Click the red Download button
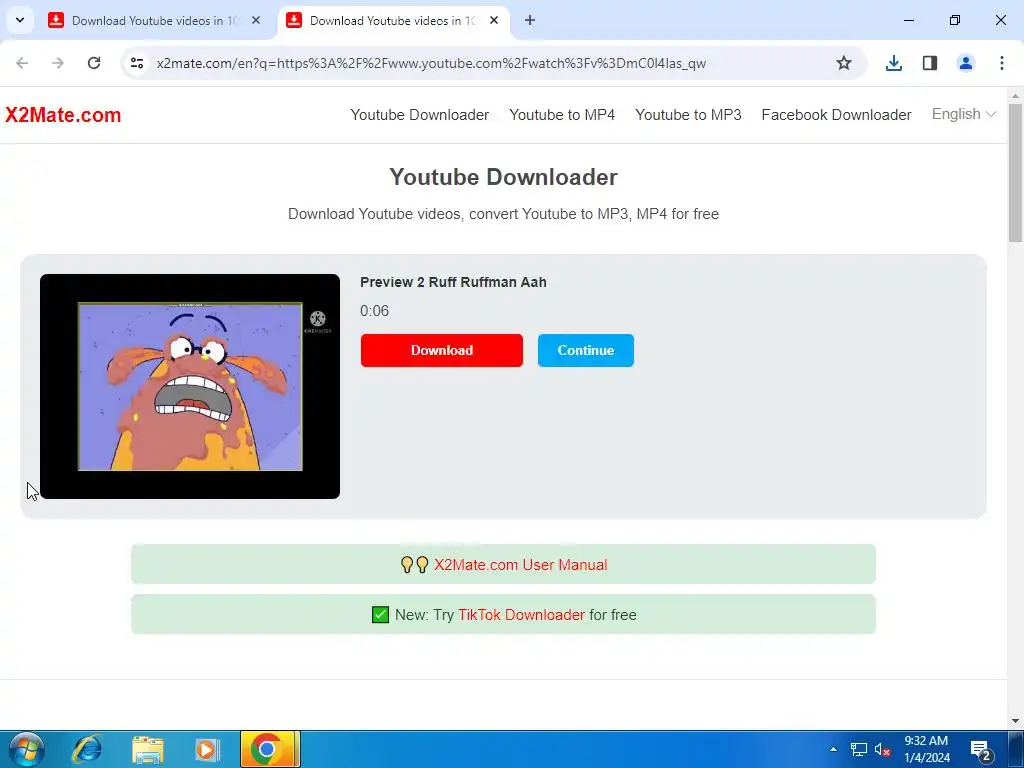1024x768 pixels. point(441,350)
